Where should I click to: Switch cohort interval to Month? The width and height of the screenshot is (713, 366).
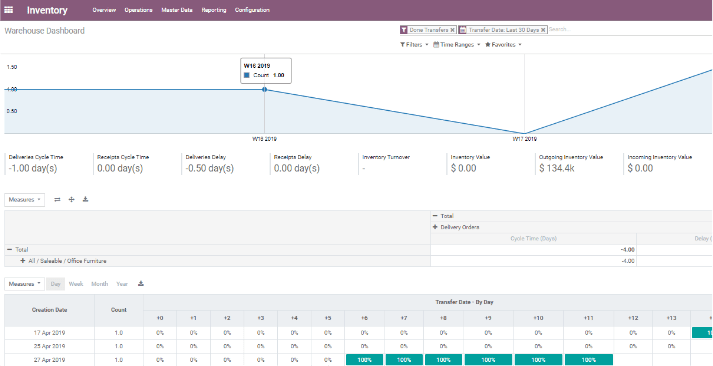[x=100, y=284]
